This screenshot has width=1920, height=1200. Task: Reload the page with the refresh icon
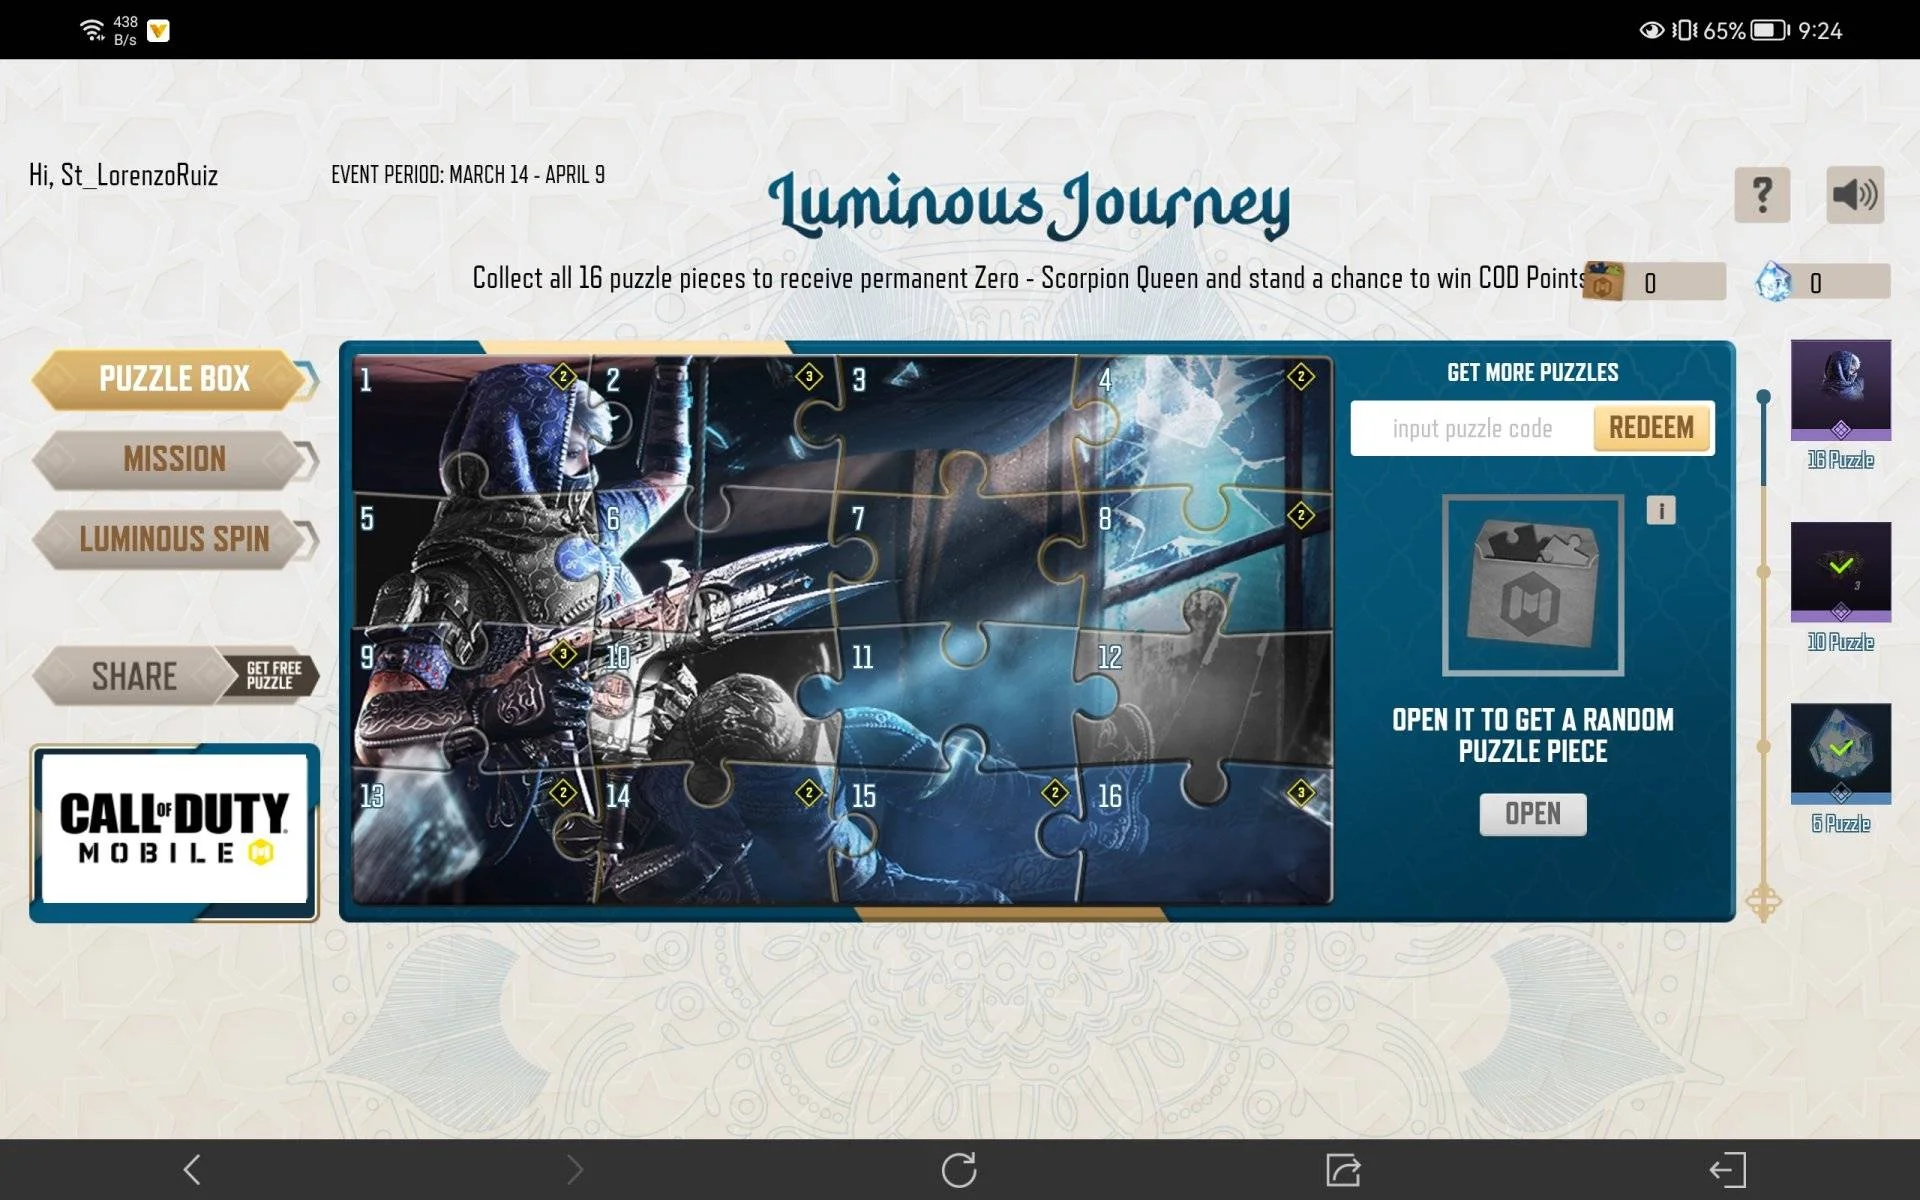pos(959,1169)
